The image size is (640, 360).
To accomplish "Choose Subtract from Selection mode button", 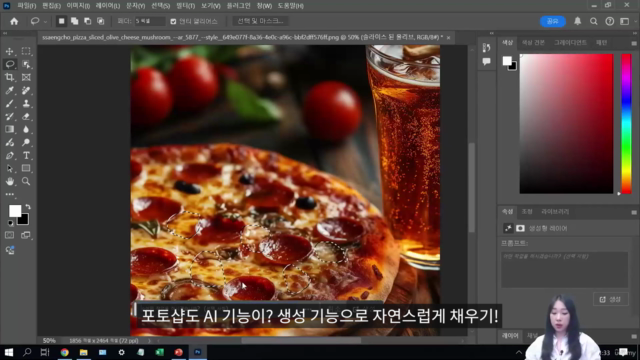I will (x=87, y=21).
